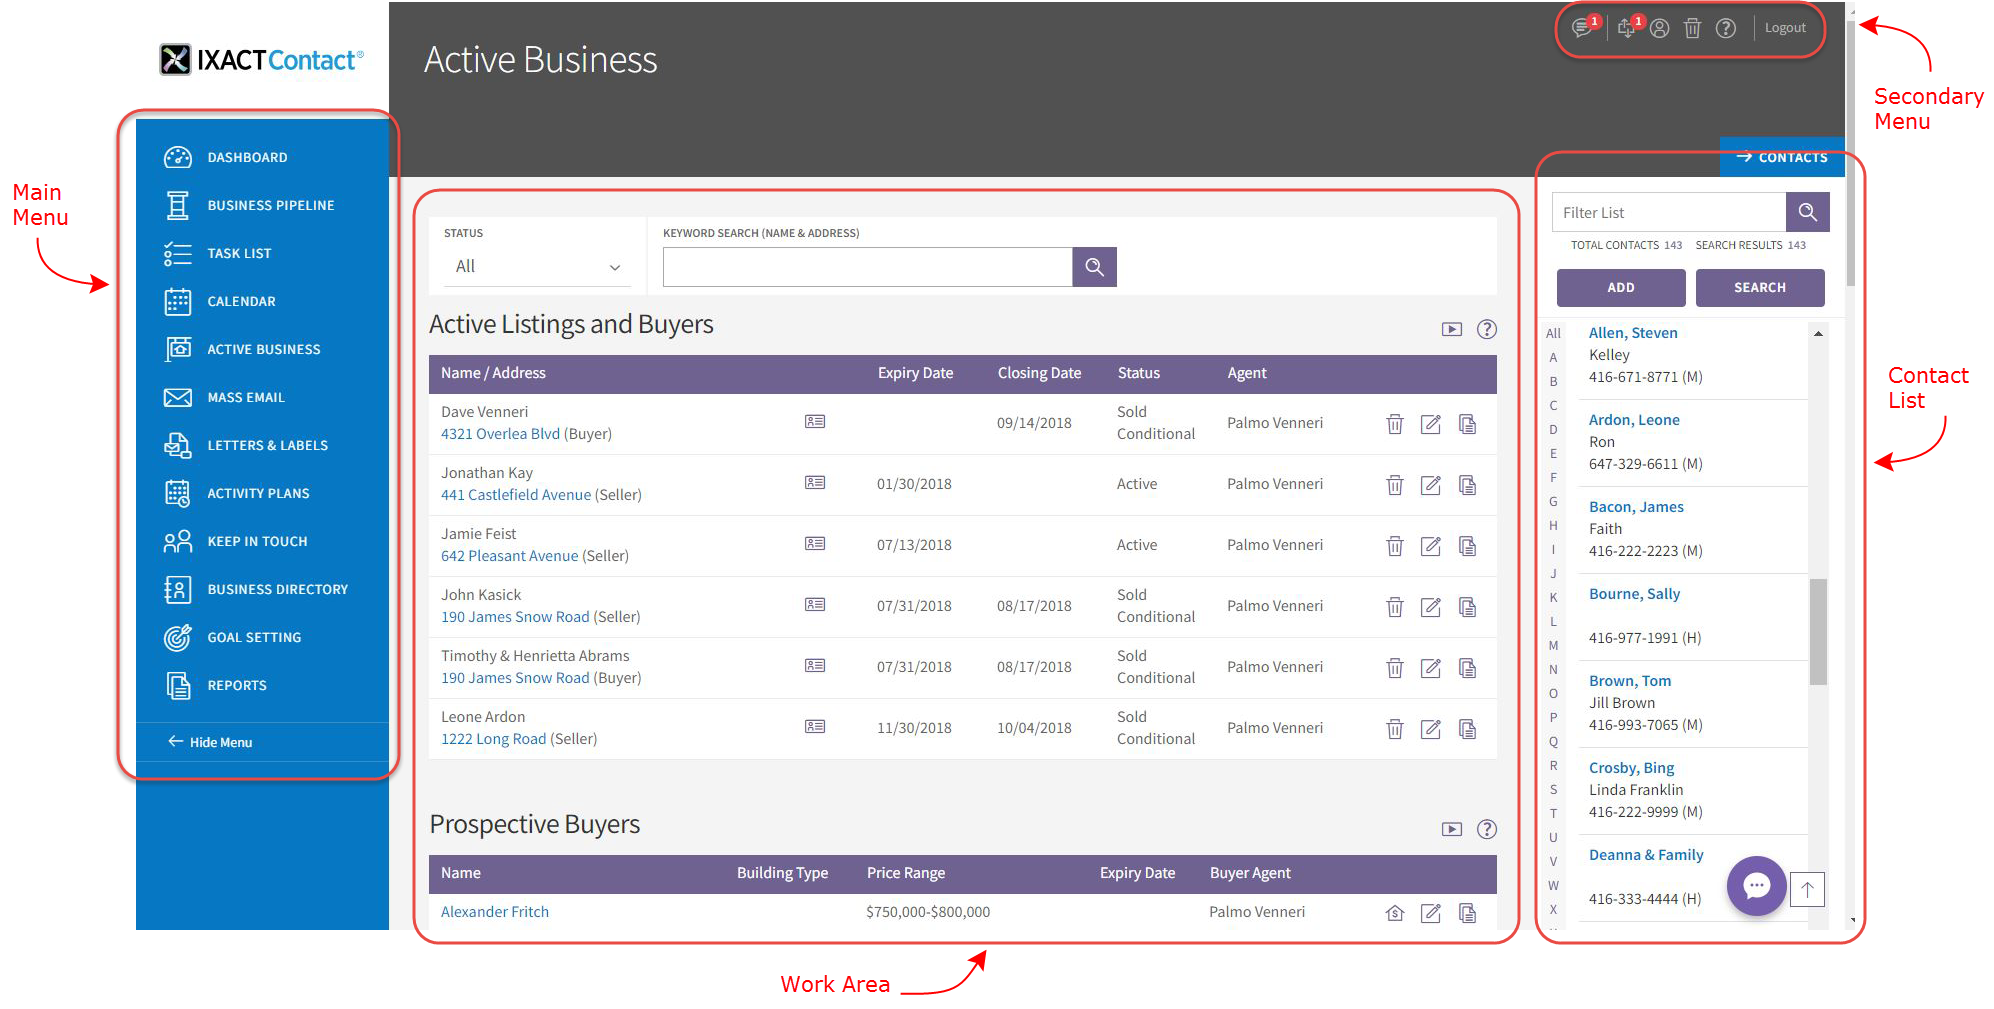Open the 4321 Overlea Blvd link
This screenshot has height=1009, width=1994.
(x=500, y=434)
